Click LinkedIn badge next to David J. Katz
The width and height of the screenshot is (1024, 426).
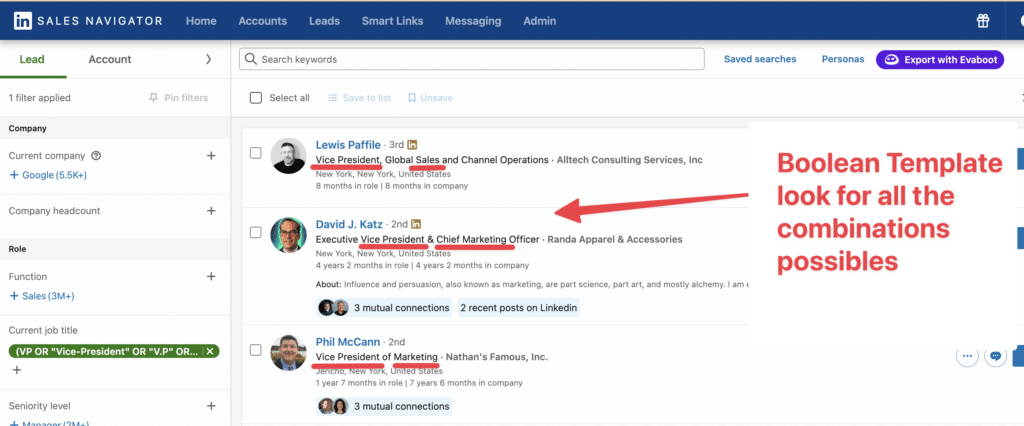click(416, 224)
